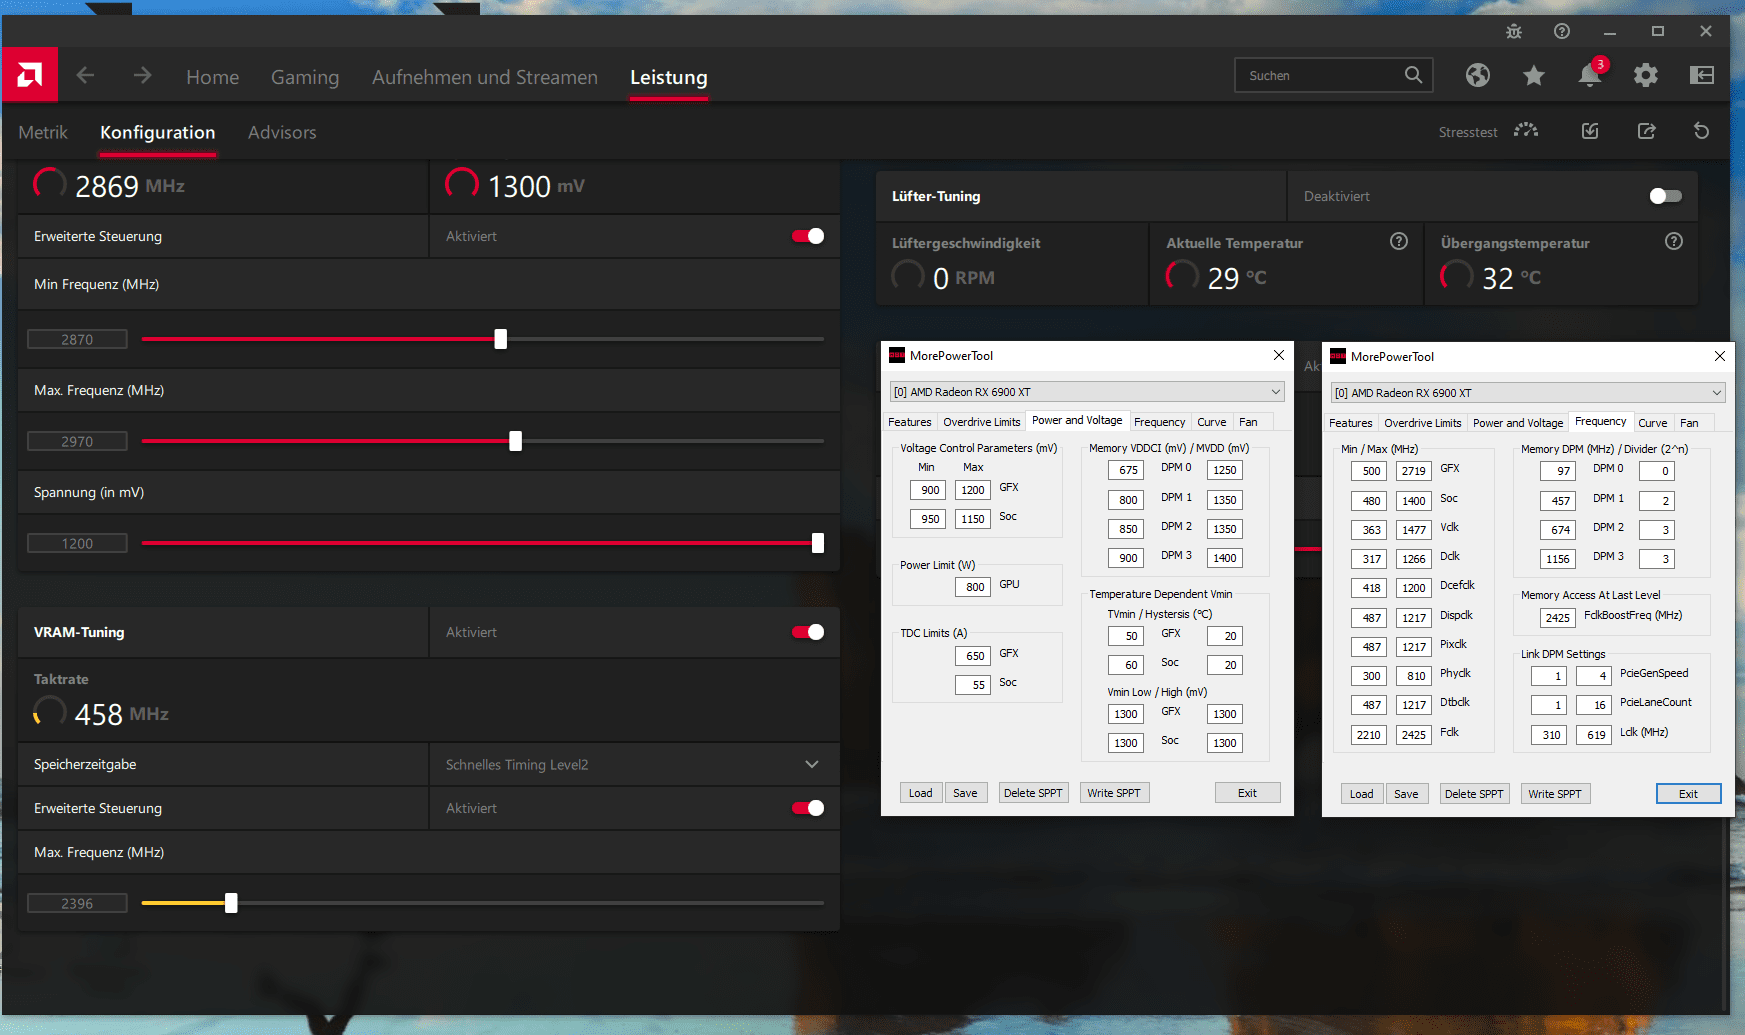Select Curve tab in right MorePowerTool
The image size is (1745, 1035).
pos(1653,423)
